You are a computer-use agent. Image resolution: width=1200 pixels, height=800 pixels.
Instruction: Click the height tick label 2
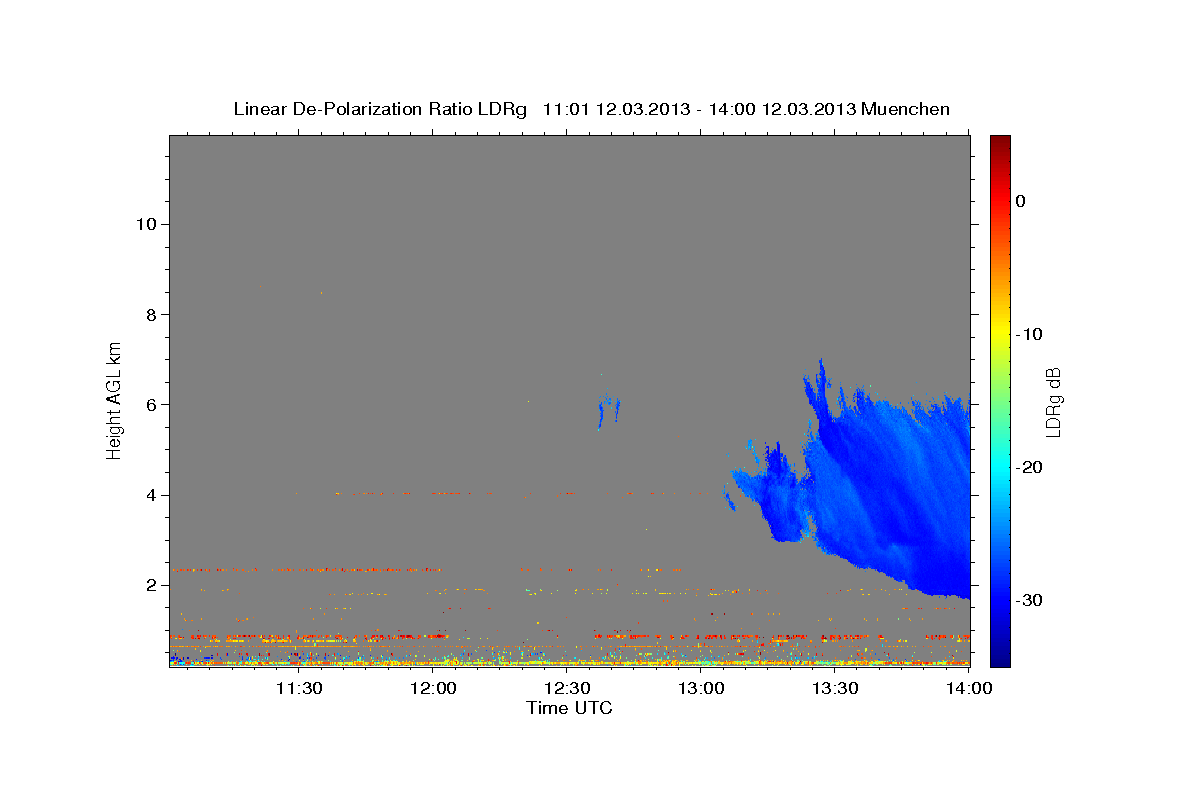pos(149,585)
